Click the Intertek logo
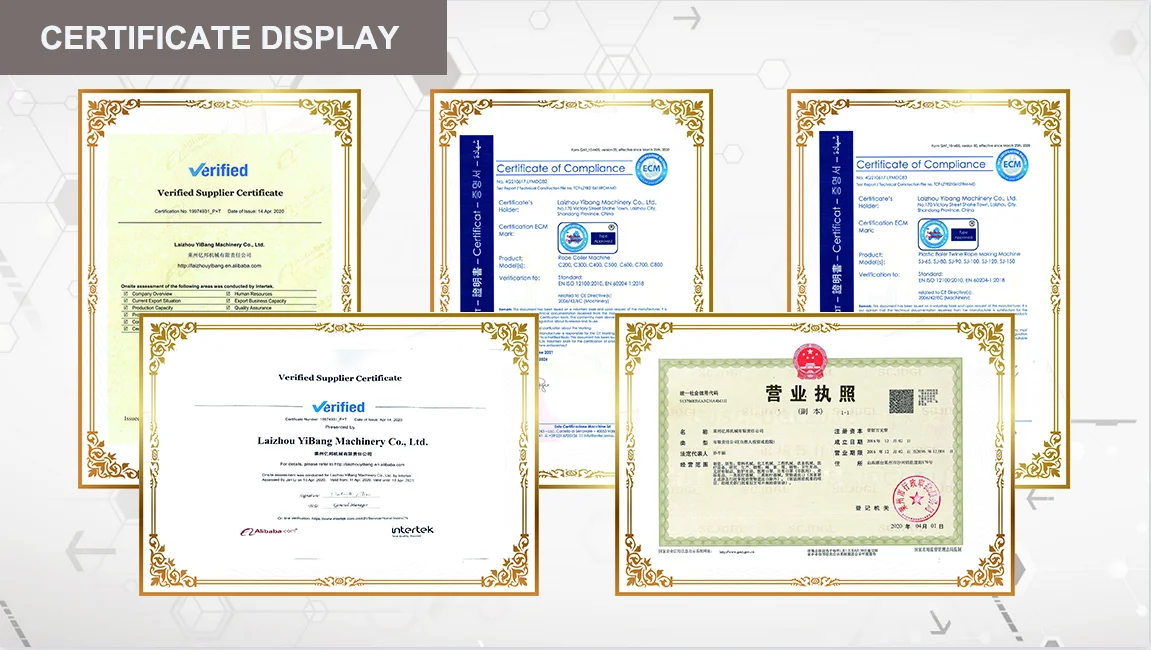This screenshot has height=650, width=1151. (x=412, y=531)
